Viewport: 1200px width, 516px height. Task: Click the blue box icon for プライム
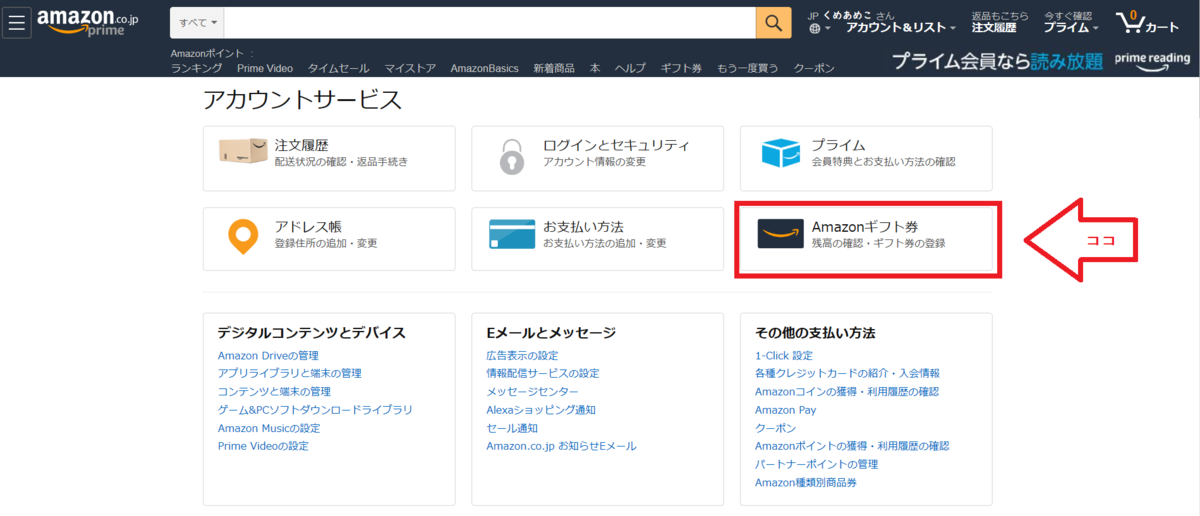(x=781, y=153)
